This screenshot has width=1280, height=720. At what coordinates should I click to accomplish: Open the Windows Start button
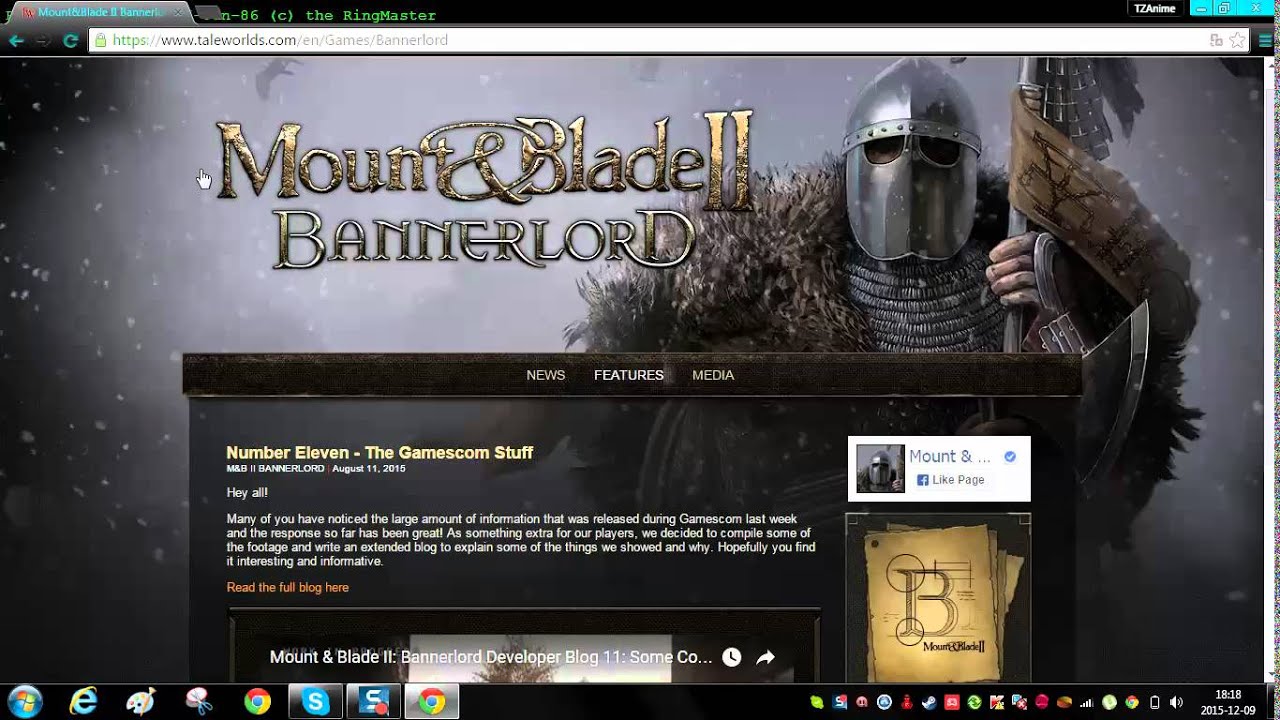(x=23, y=702)
